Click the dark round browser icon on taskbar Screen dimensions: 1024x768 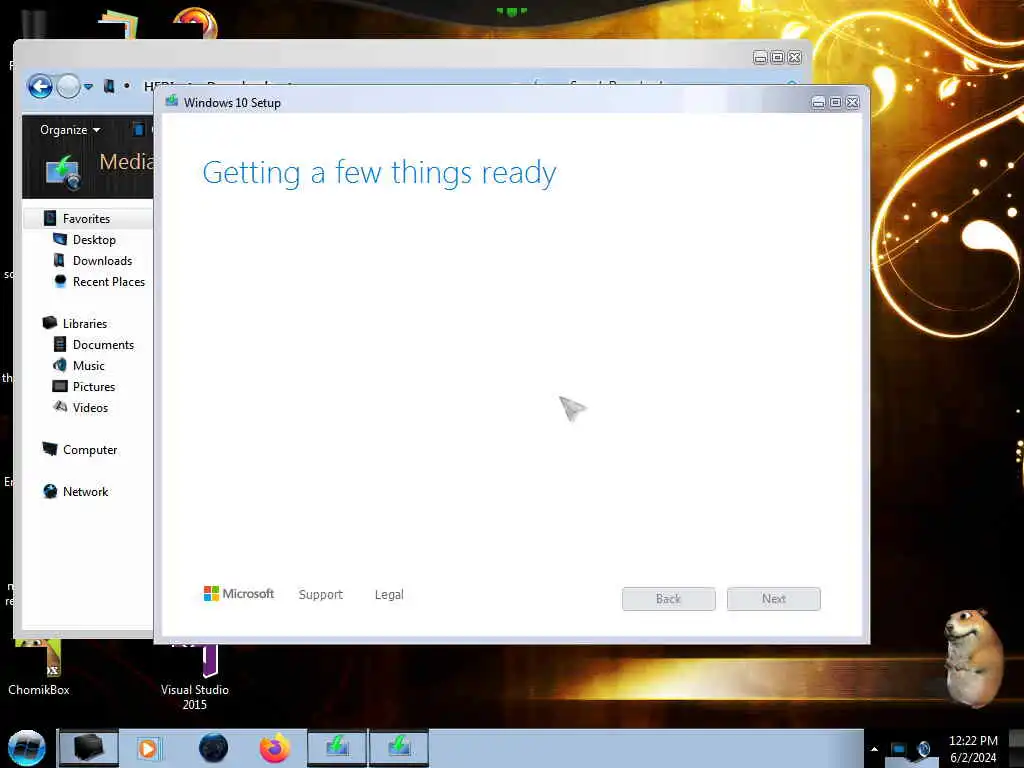pyautogui.click(x=214, y=748)
